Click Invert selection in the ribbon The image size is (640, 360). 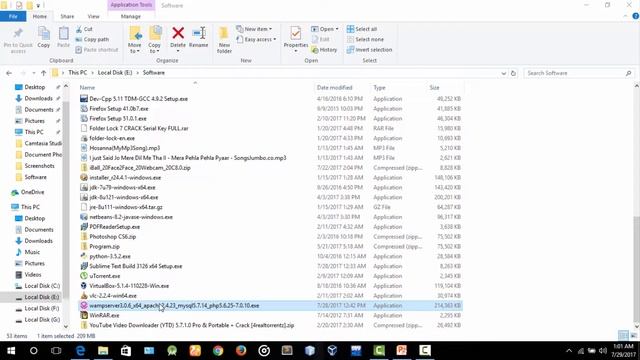pos(369,49)
